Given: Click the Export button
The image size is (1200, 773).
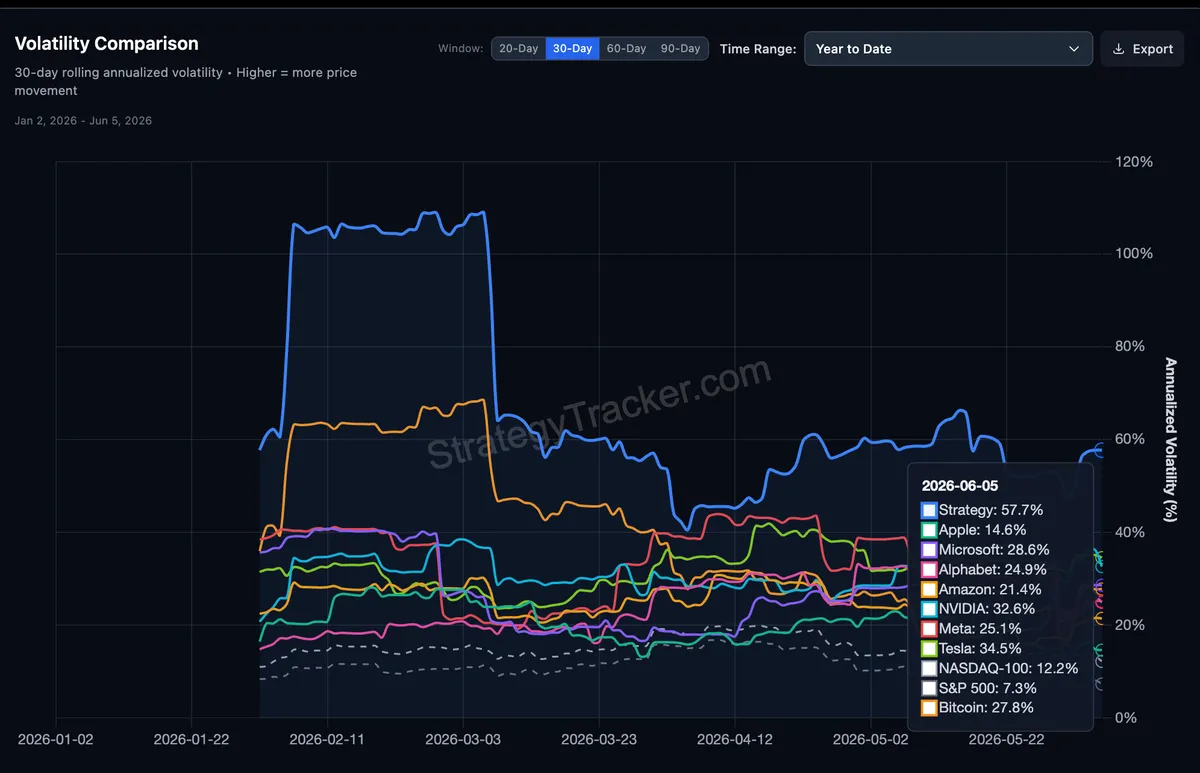Looking at the screenshot, I should pyautogui.click(x=1142, y=49).
